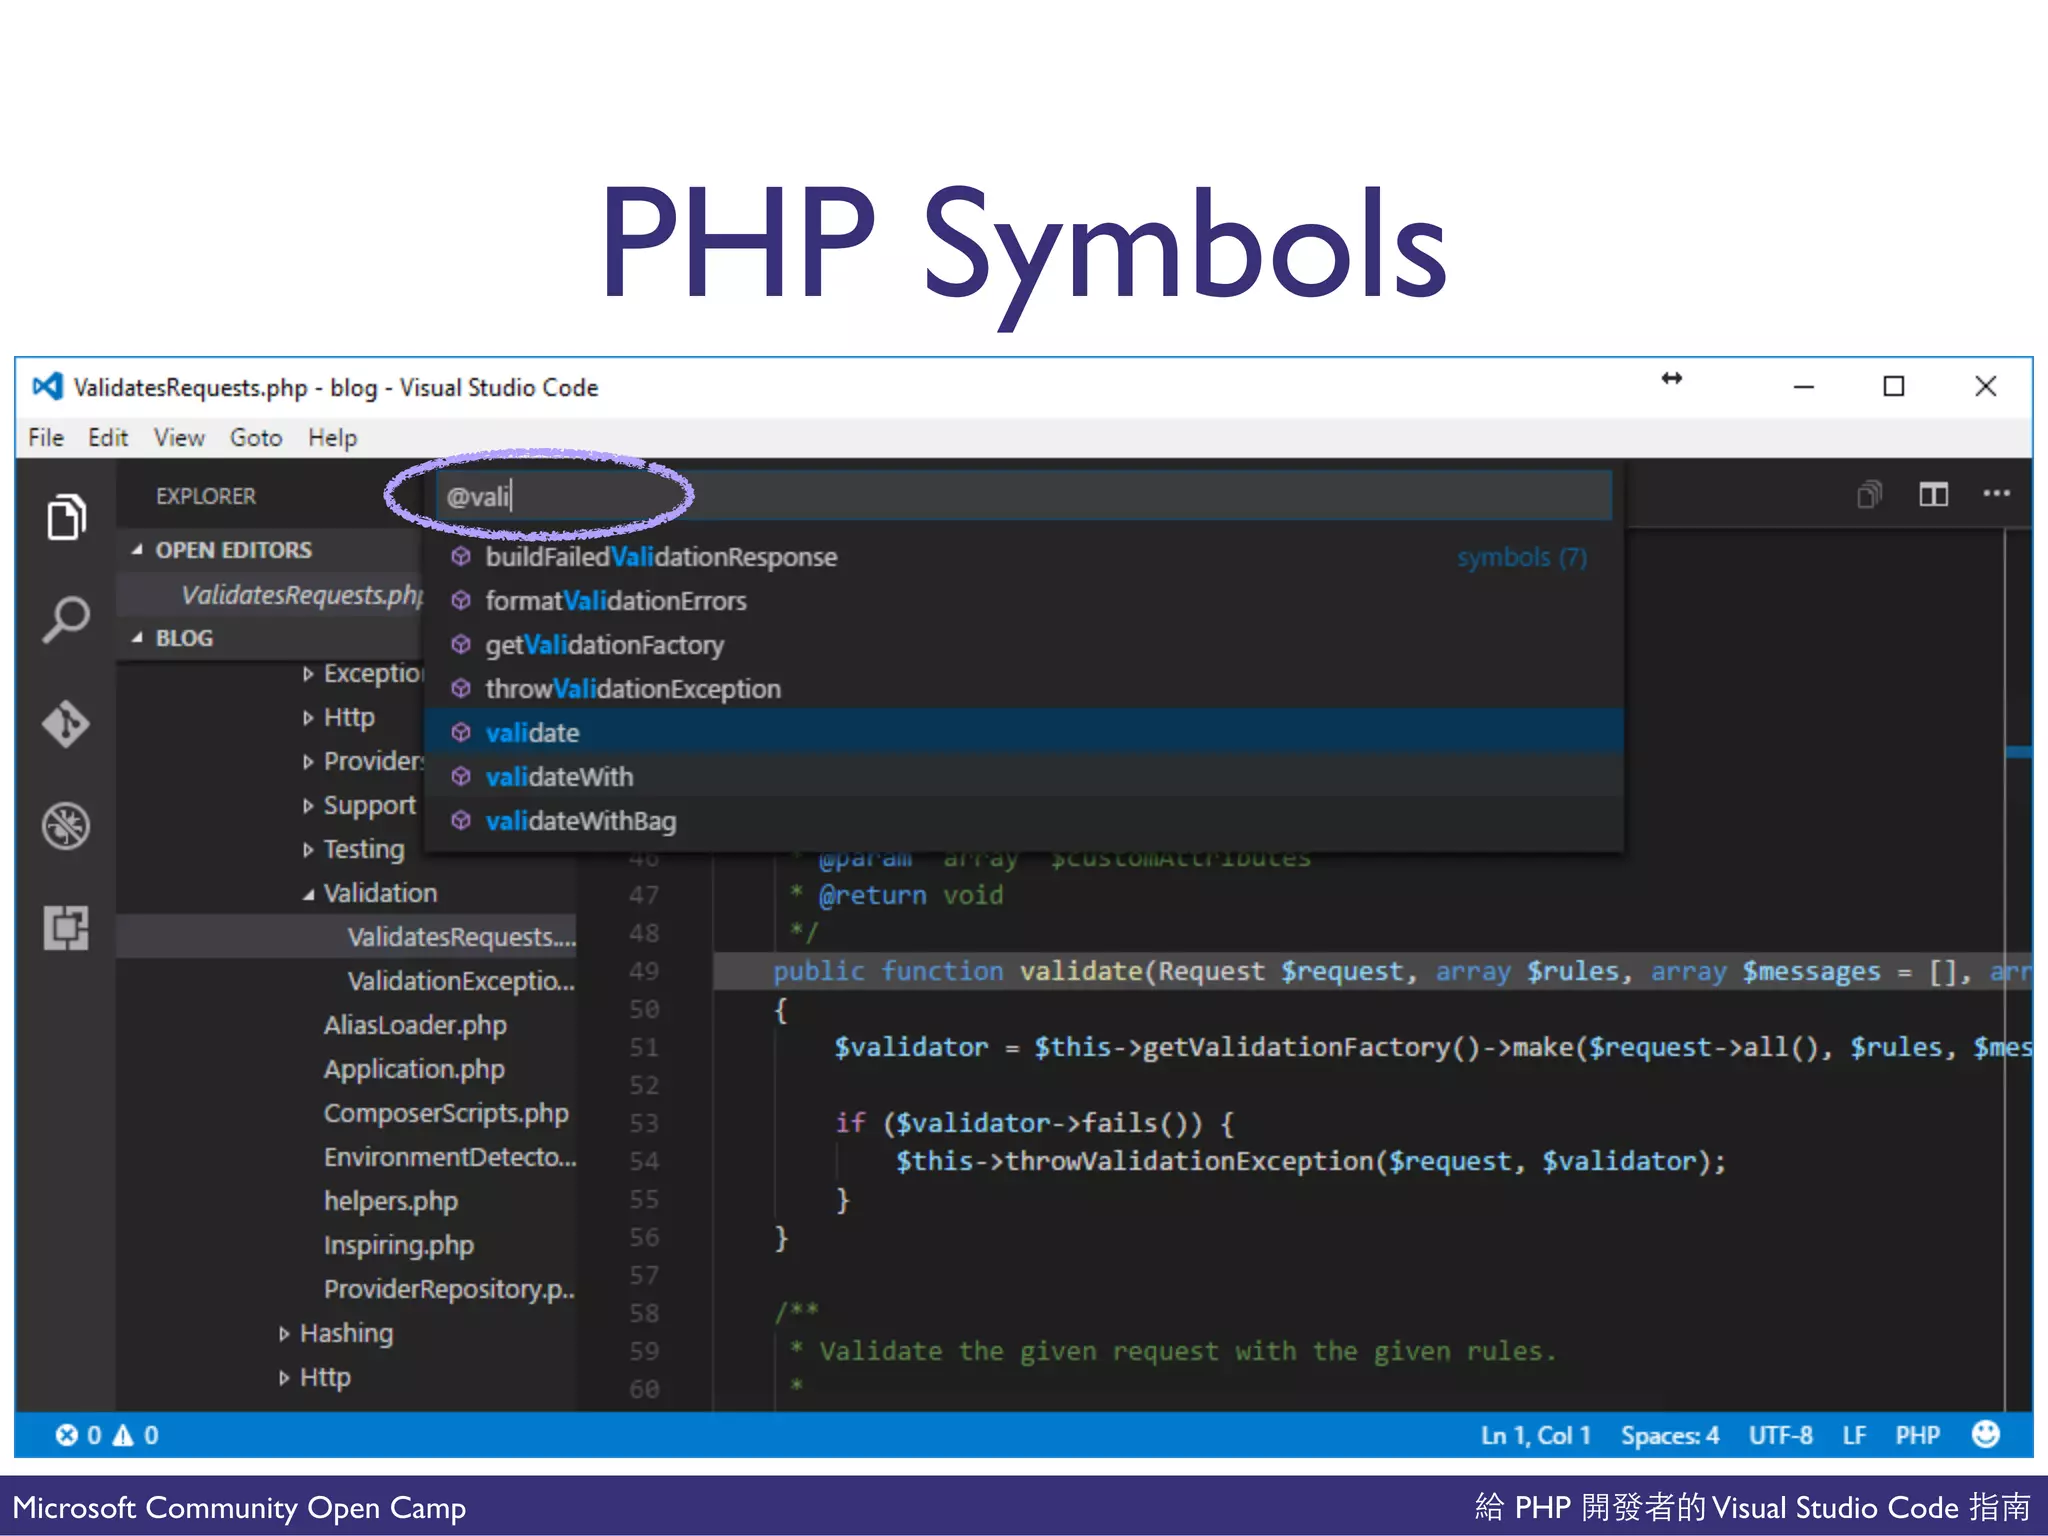Open the Git source control view
This screenshot has height=1536, width=2048.
(x=66, y=723)
